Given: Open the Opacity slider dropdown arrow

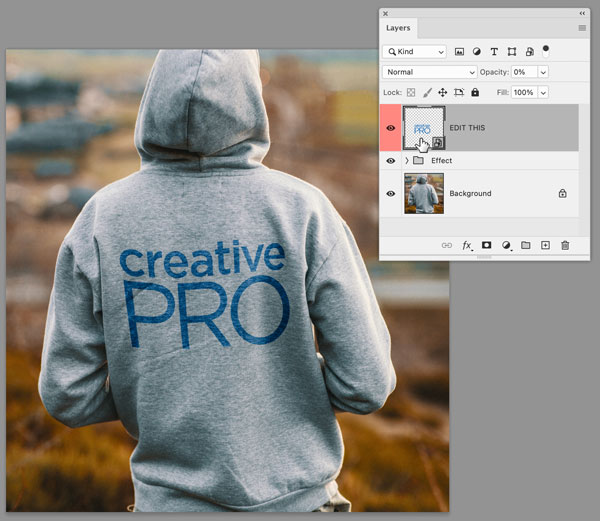Looking at the screenshot, I should pyautogui.click(x=543, y=72).
